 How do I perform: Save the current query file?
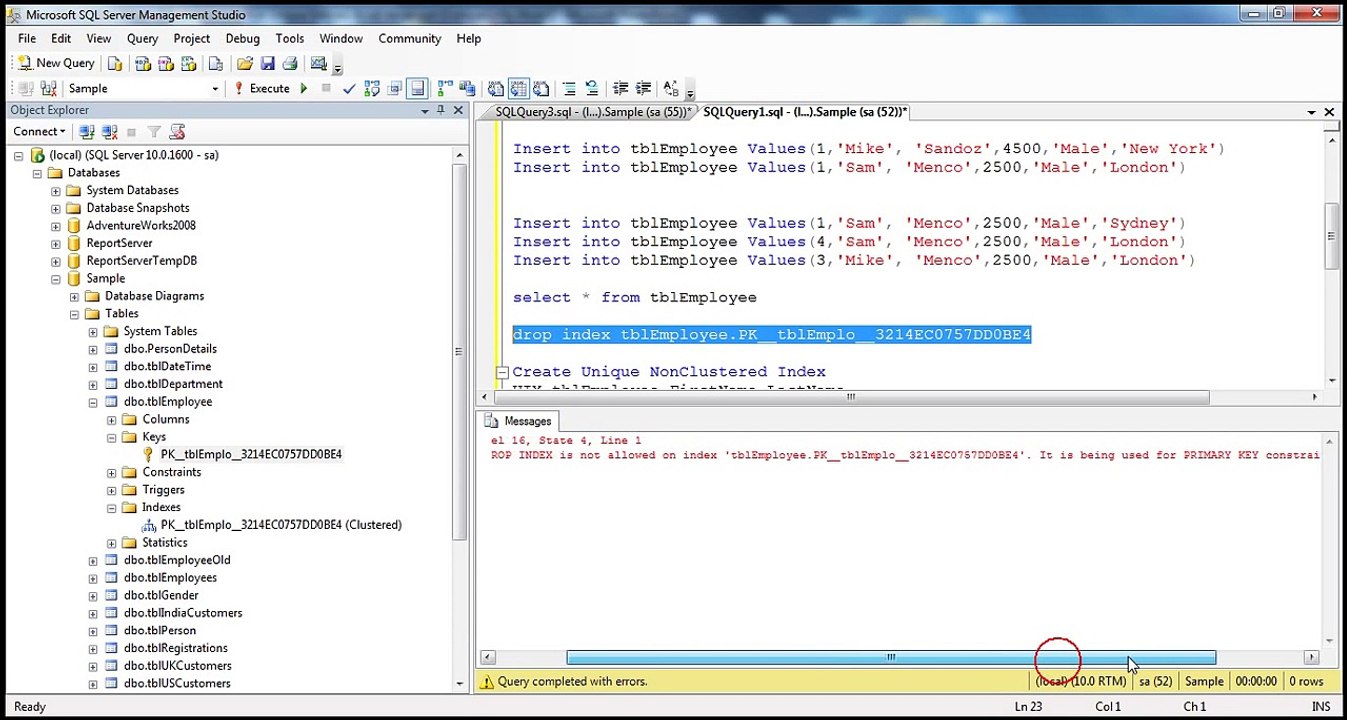click(x=267, y=63)
